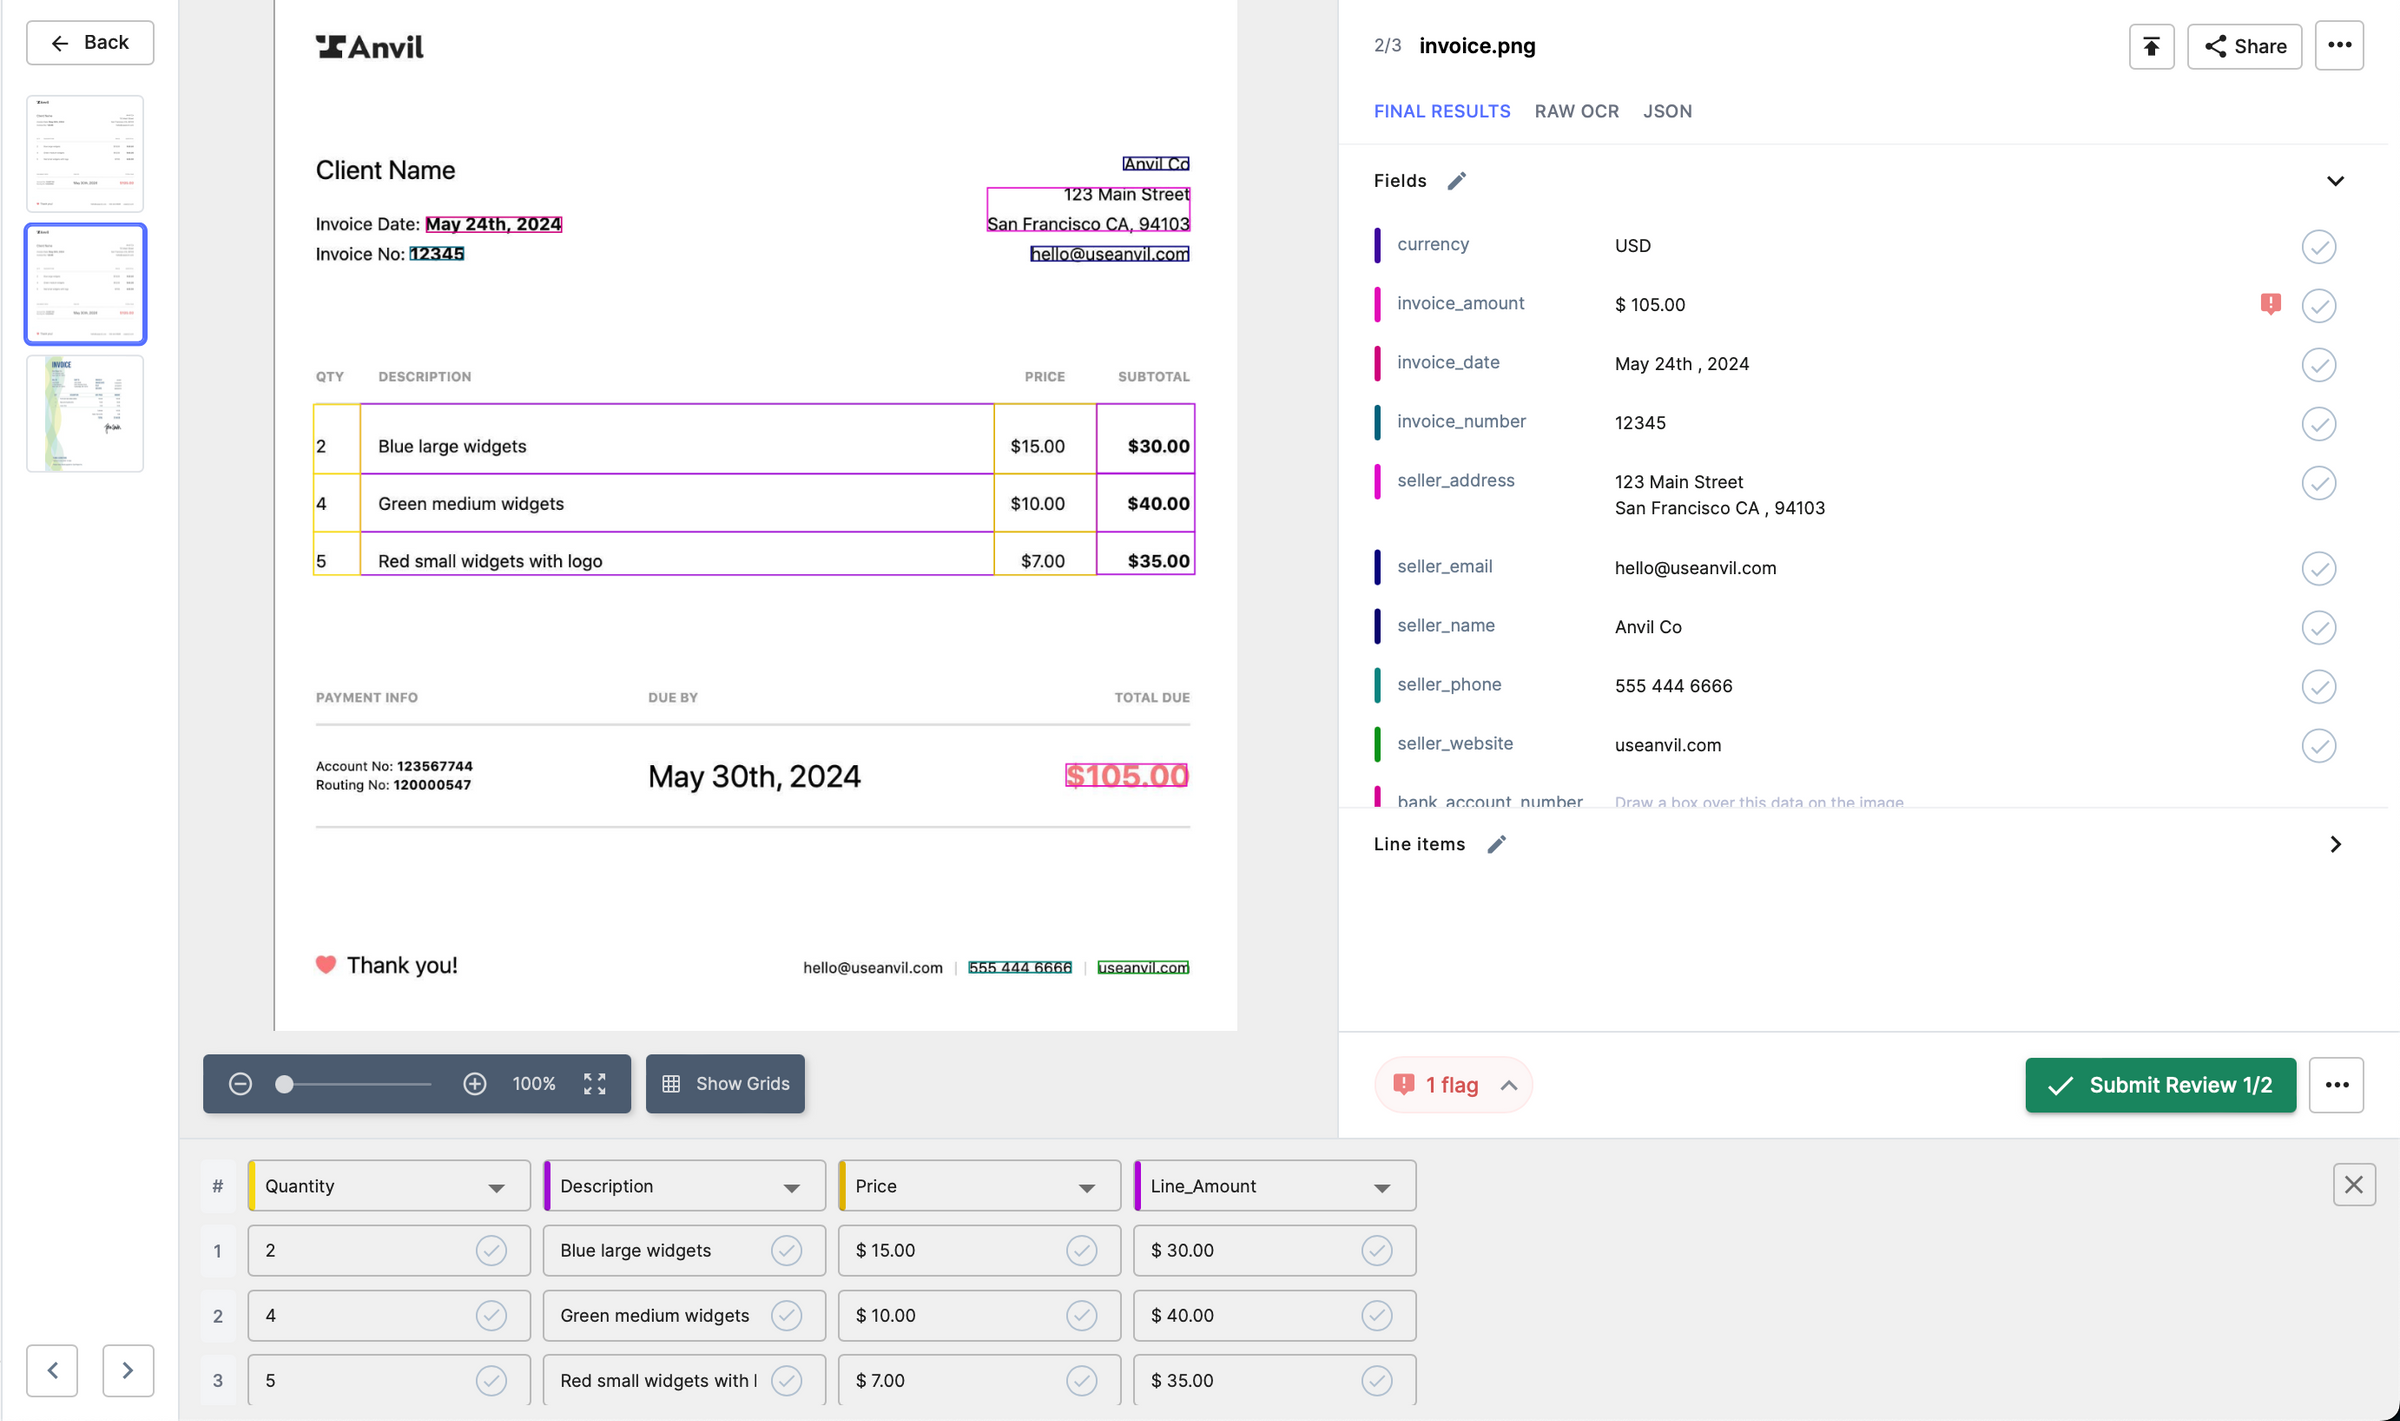
Task: Zoom in with the plus magnifier icon
Action: [475, 1084]
